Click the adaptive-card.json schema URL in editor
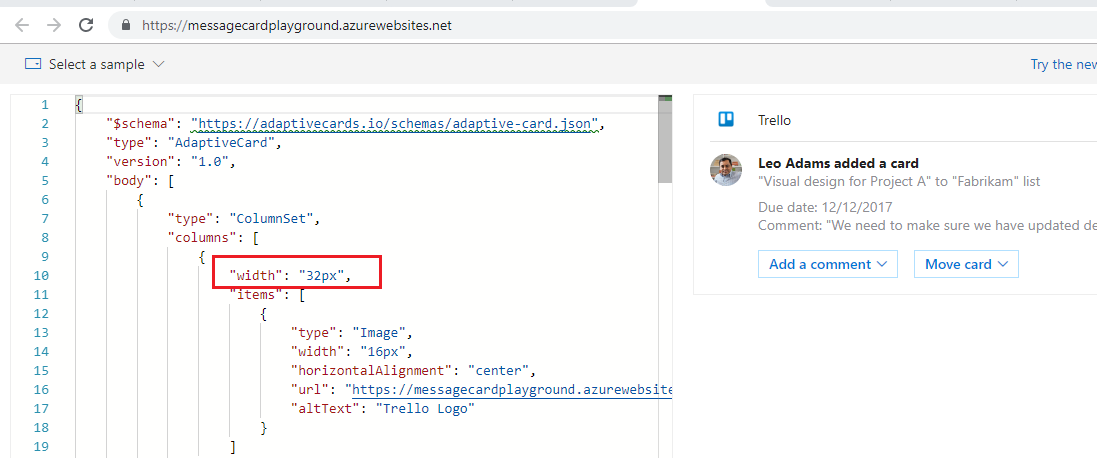This screenshot has height=458, width=1097. (x=397, y=124)
